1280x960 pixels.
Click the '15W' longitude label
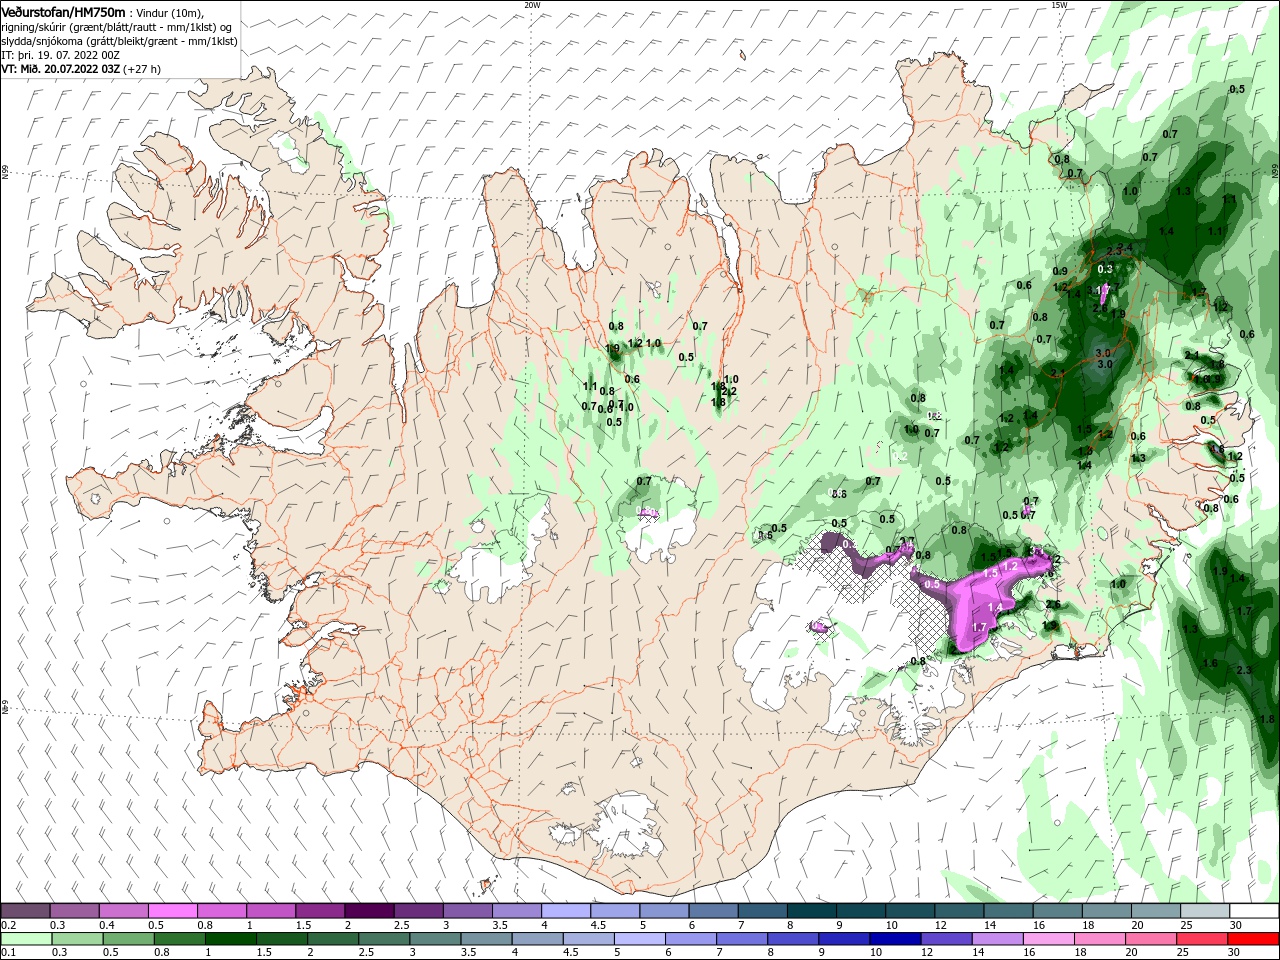coord(1059,4)
